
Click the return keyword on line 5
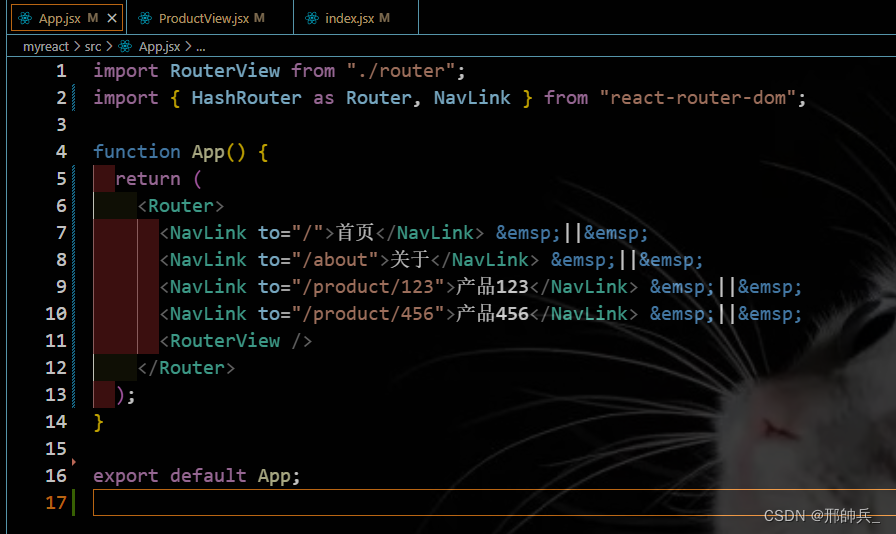[x=148, y=179]
